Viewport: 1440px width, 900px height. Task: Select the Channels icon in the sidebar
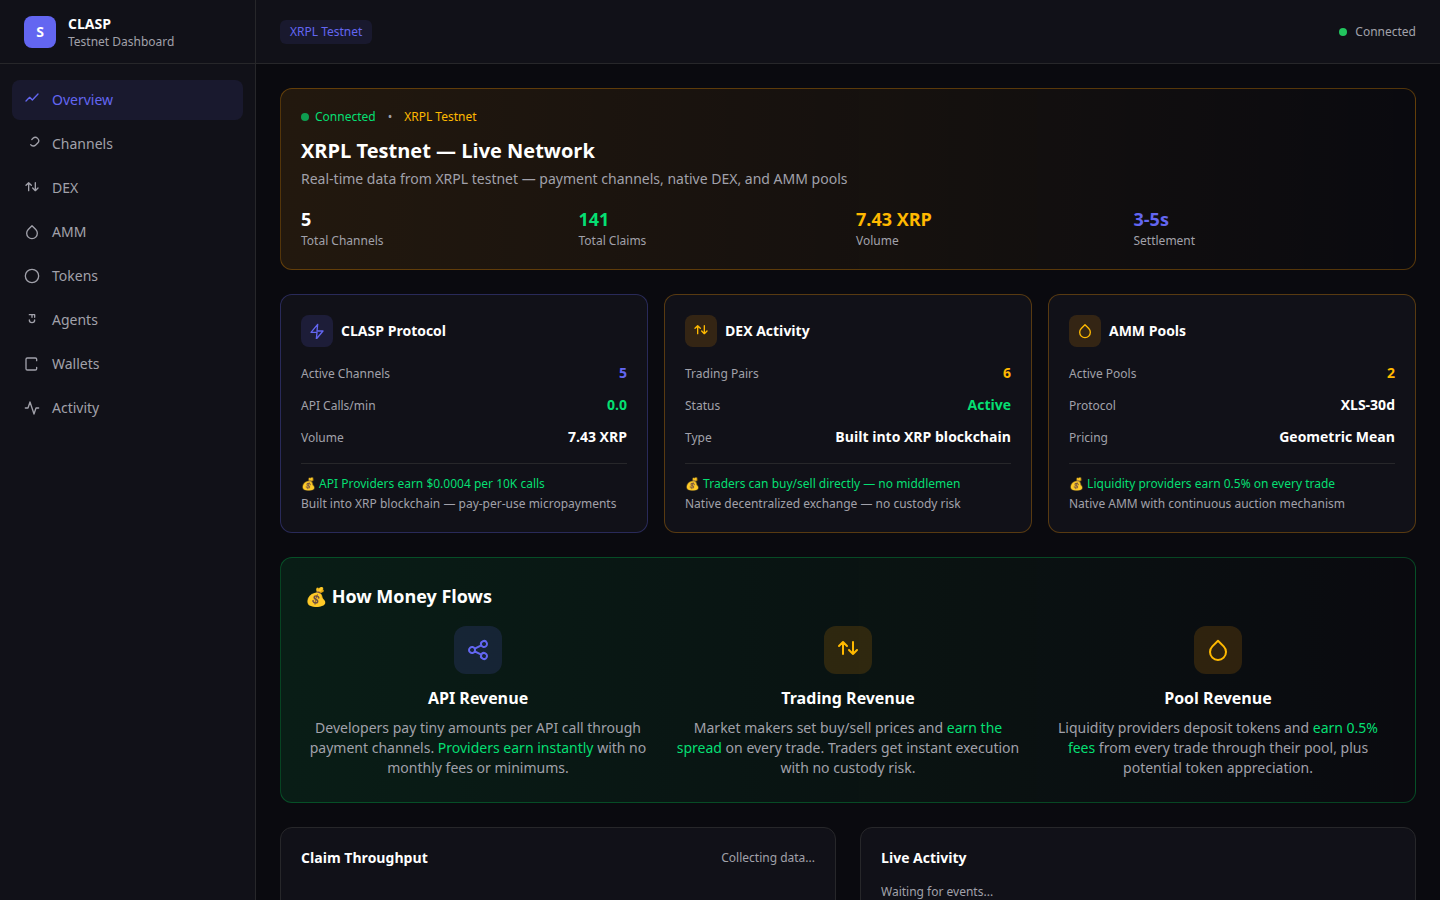[x=33, y=143]
